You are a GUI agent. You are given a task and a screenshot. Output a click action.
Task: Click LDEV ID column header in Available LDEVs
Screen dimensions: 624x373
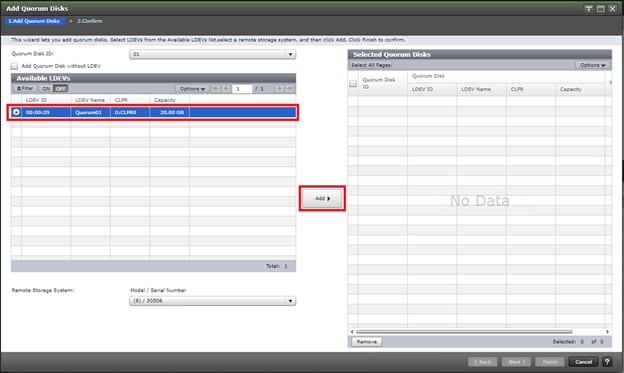point(46,100)
